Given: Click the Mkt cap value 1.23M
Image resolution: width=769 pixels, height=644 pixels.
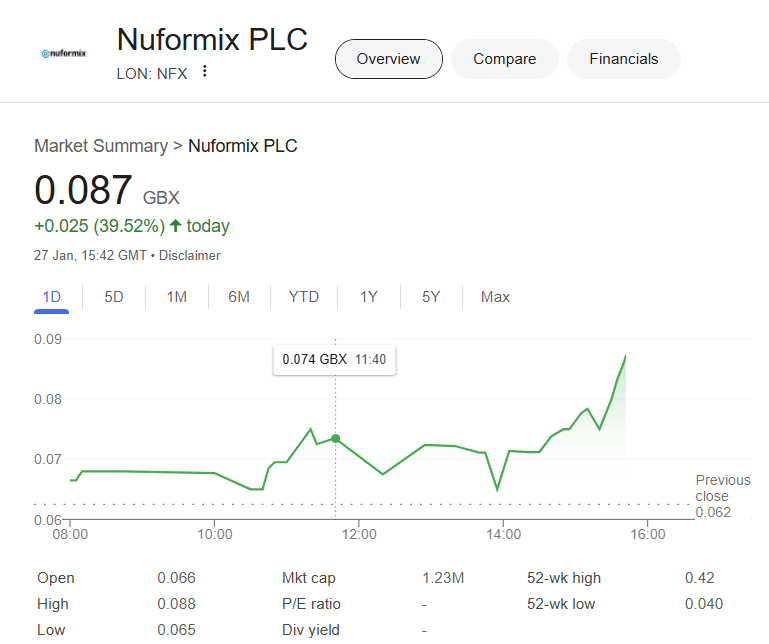Looking at the screenshot, I should click(443, 578).
